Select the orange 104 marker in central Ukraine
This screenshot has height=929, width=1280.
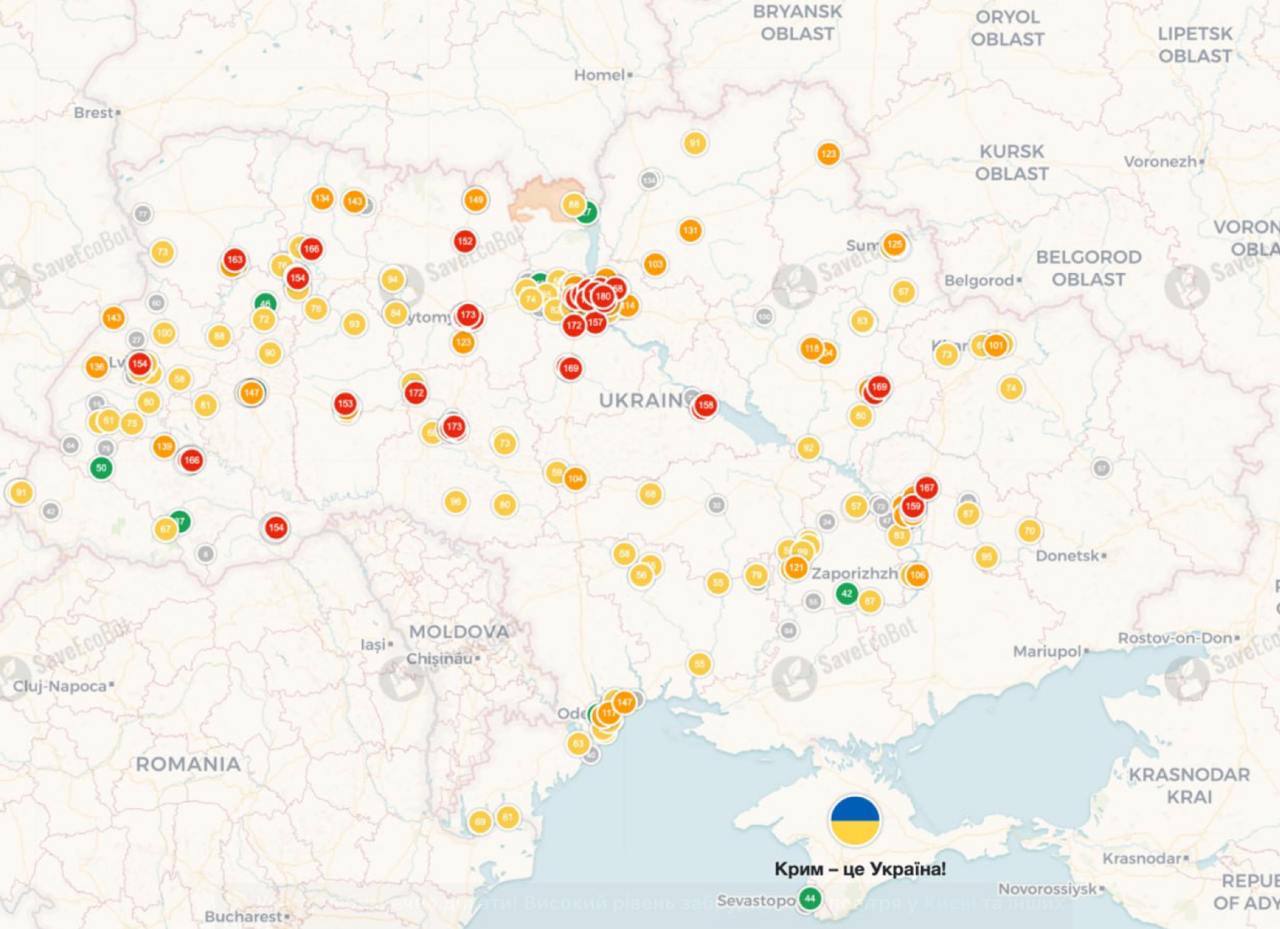point(575,479)
